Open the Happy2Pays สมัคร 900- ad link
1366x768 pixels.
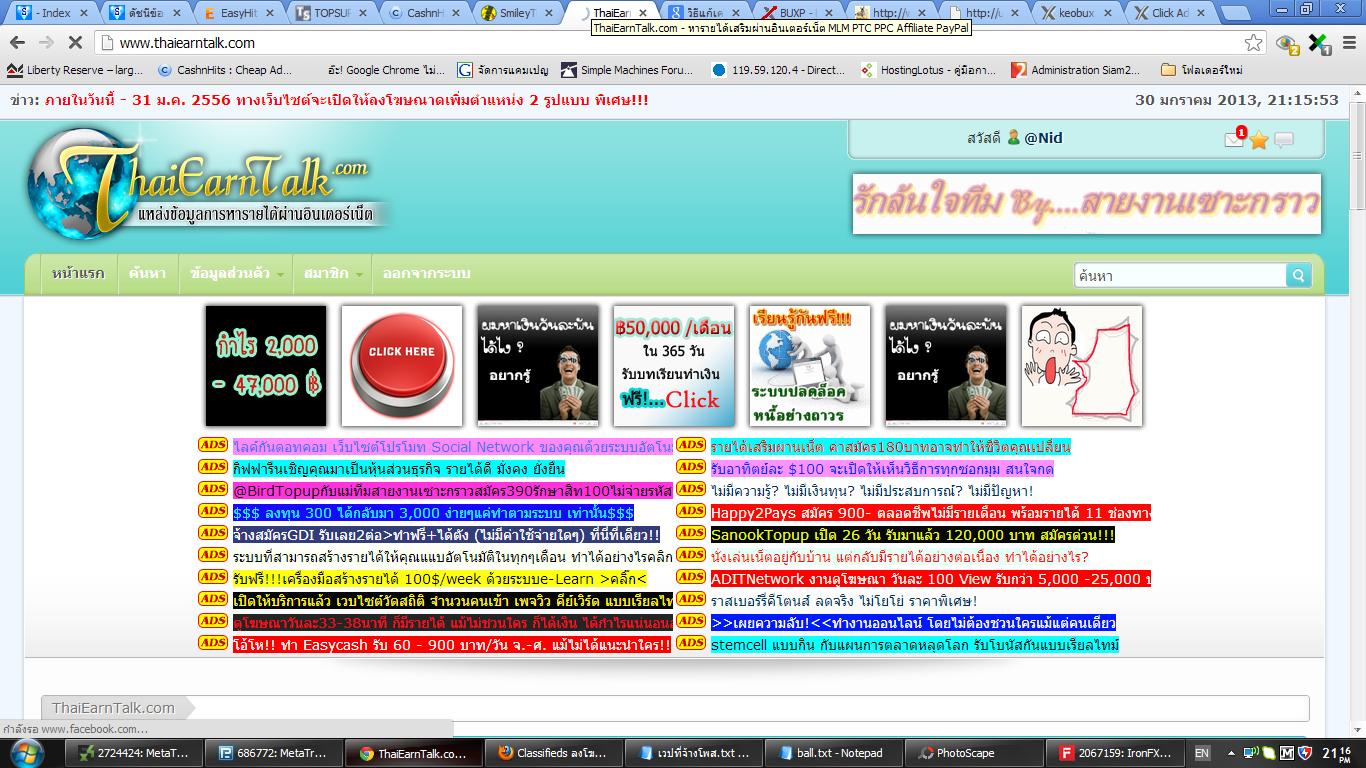point(930,513)
